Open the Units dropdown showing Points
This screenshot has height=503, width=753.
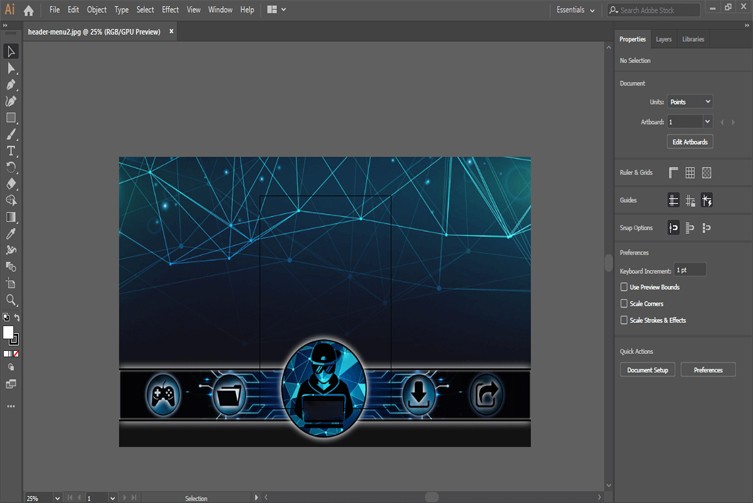[690, 102]
